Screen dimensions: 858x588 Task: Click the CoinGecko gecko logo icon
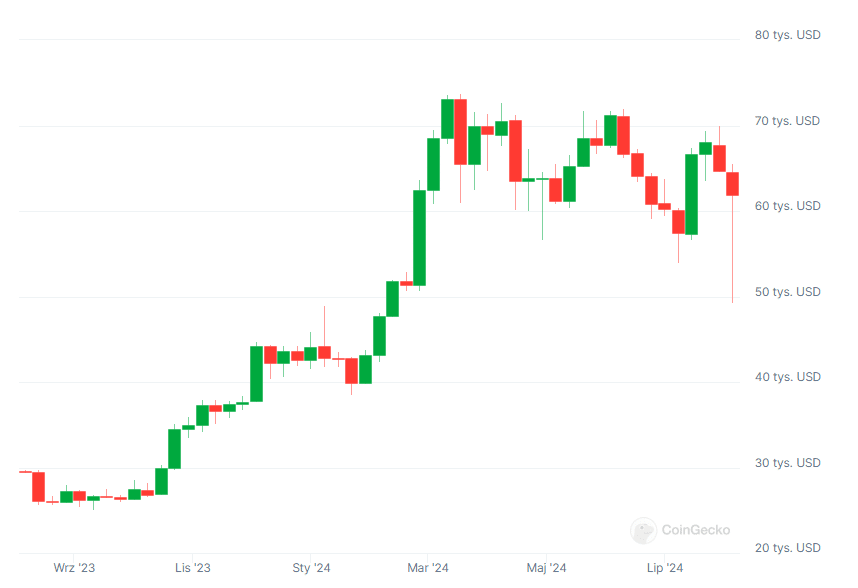pos(644,531)
